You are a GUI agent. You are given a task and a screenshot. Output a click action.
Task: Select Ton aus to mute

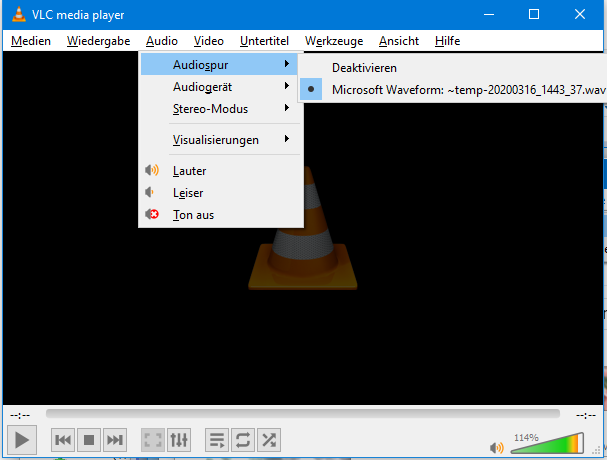click(219, 215)
